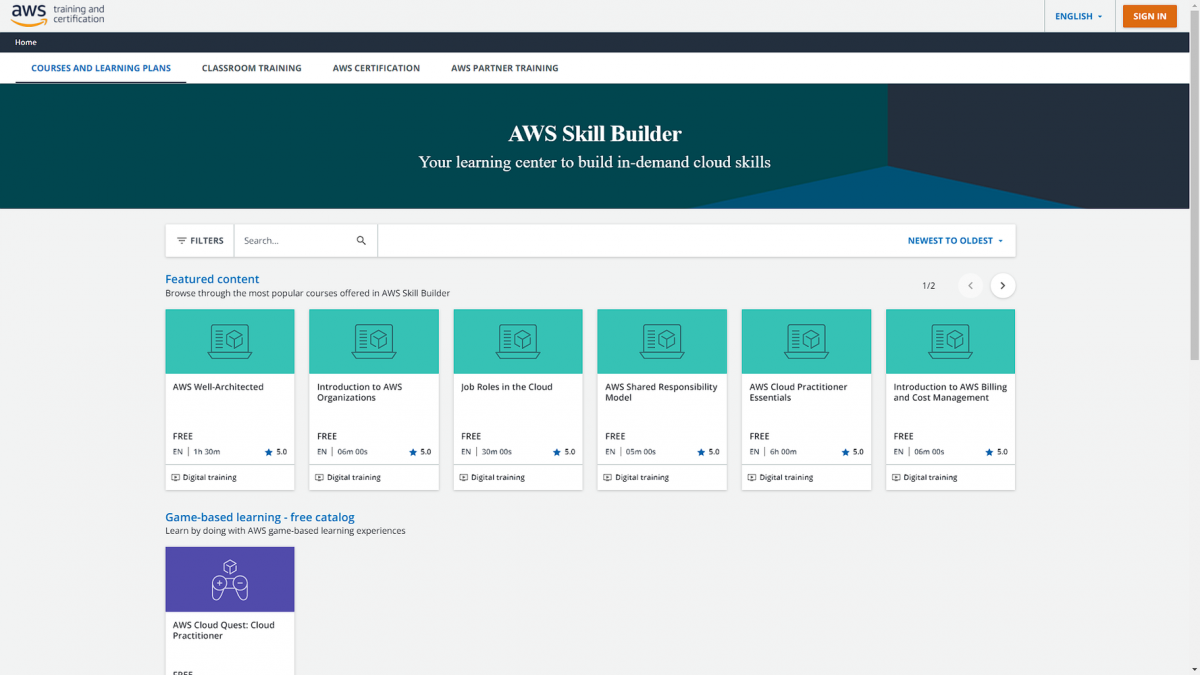Click the laptop icon on Job Roles in the Cloud
1200x675 pixels.
coord(517,340)
